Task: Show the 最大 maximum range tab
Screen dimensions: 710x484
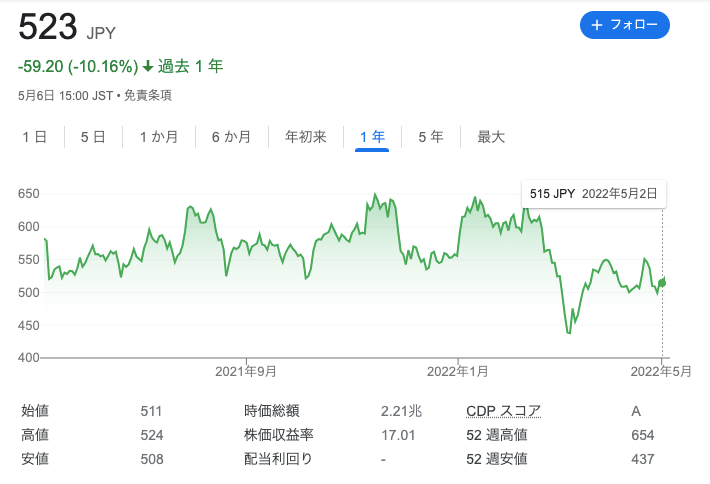Action: [x=491, y=137]
